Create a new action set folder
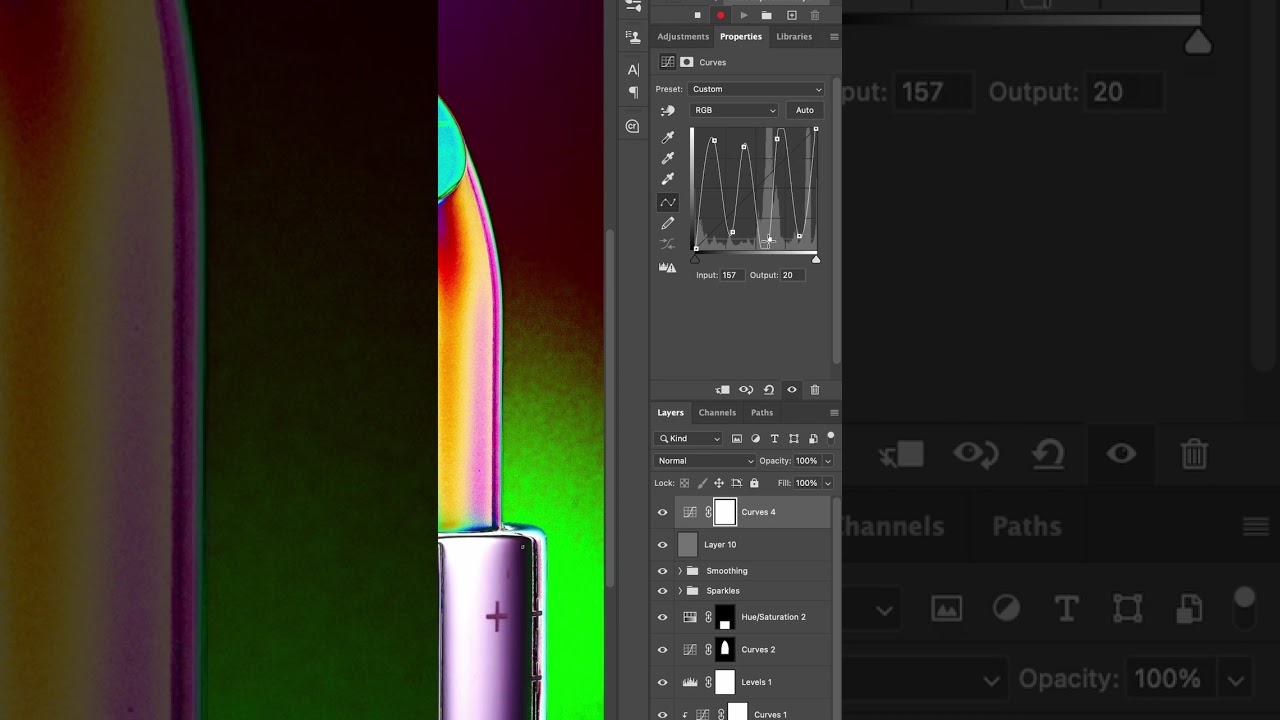The height and width of the screenshot is (720, 1280). coord(767,16)
